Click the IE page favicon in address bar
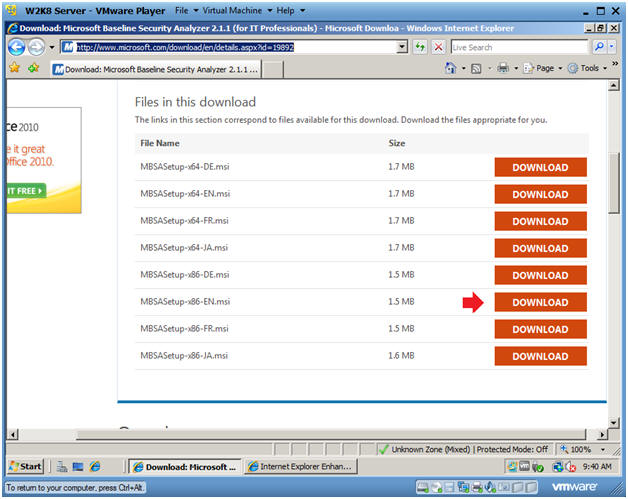 click(68, 47)
